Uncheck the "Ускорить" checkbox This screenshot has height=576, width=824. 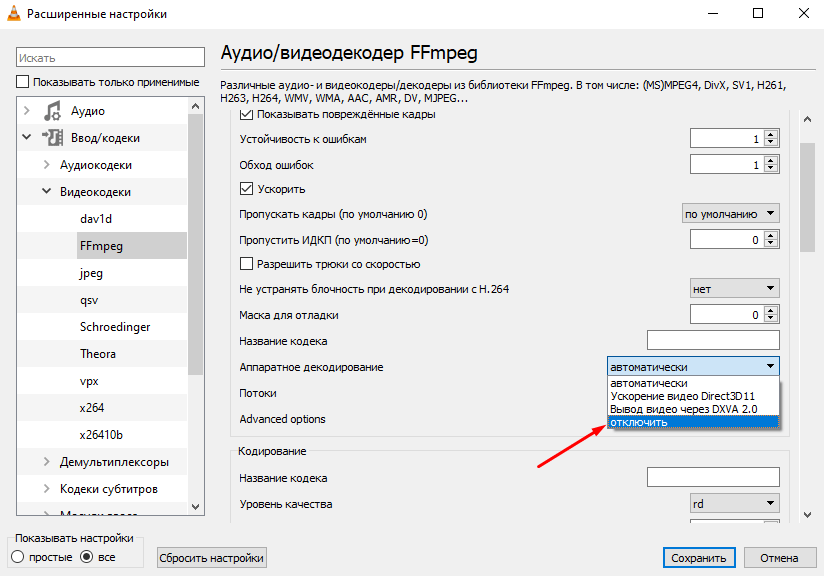click(x=247, y=189)
